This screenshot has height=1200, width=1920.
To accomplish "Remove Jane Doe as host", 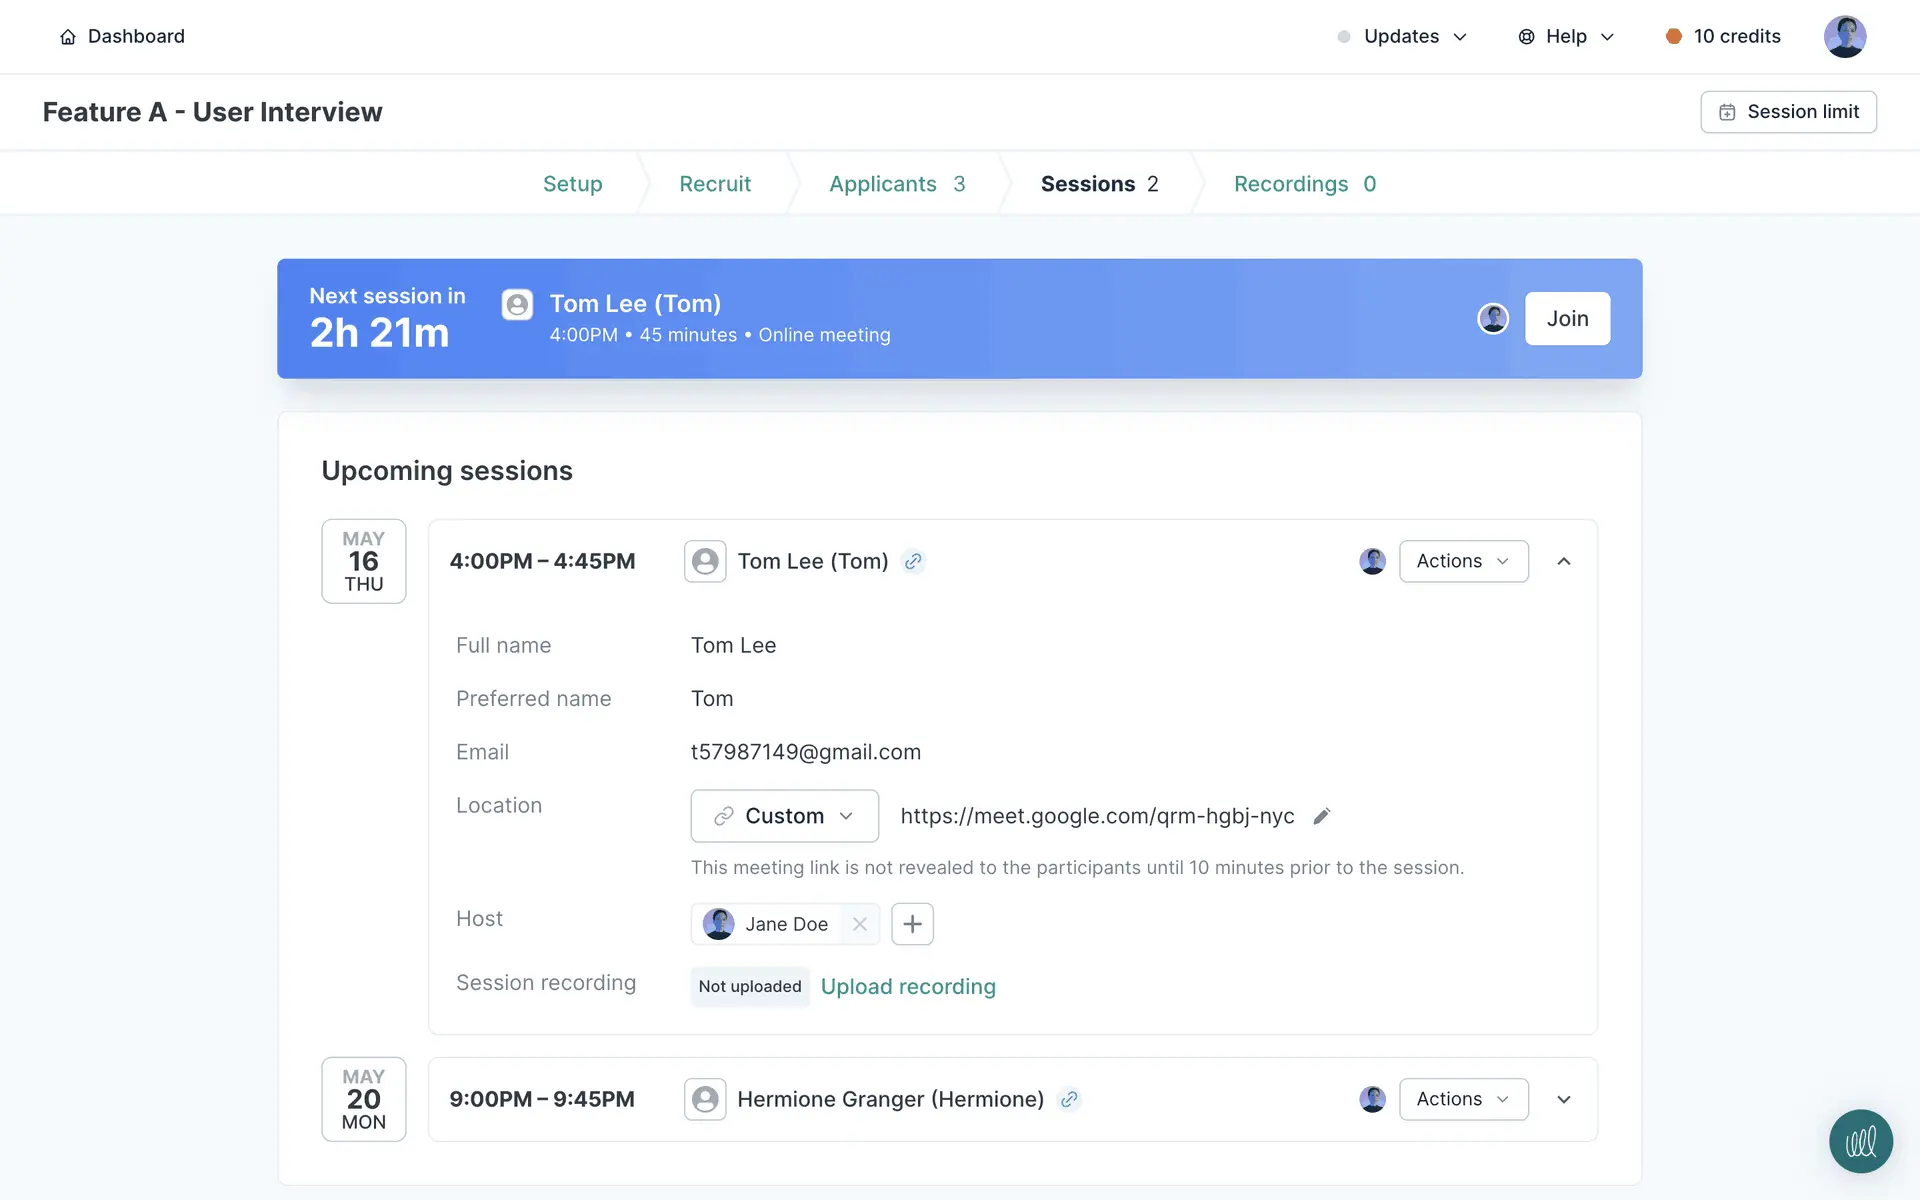I will click(x=859, y=924).
